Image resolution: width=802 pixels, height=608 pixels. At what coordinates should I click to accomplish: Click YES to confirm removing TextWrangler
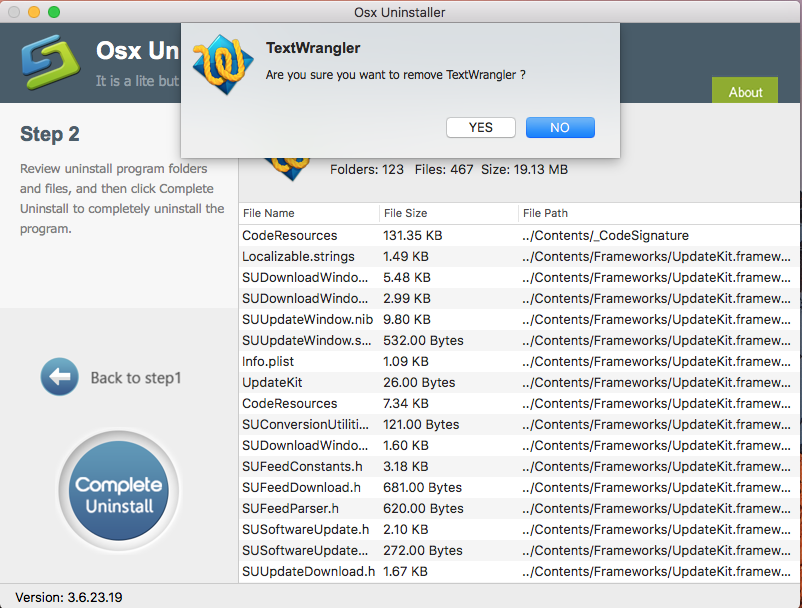click(x=480, y=127)
